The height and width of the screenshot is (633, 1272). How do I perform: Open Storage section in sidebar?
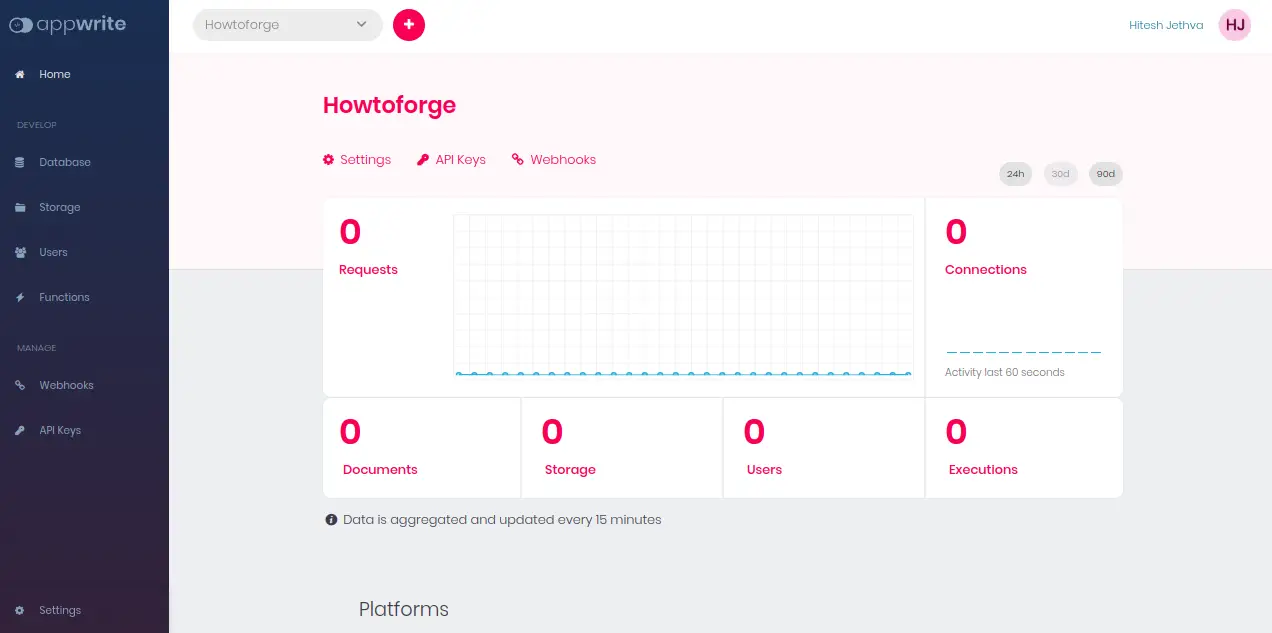pyautogui.click(x=60, y=208)
